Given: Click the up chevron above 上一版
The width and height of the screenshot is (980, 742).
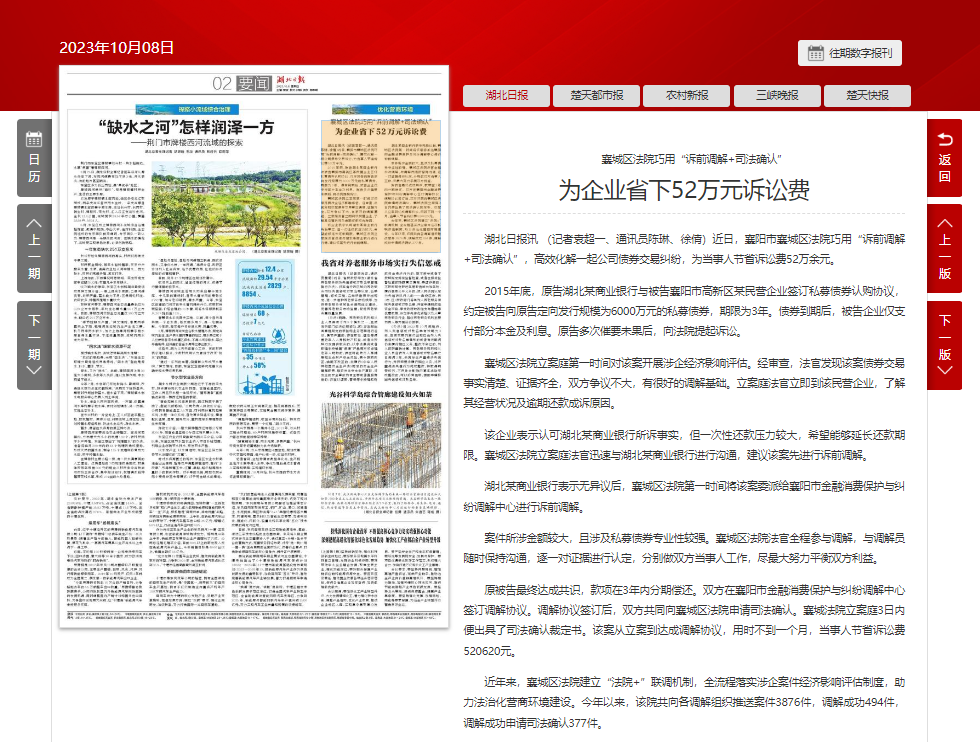Looking at the screenshot, I should click(x=945, y=223).
